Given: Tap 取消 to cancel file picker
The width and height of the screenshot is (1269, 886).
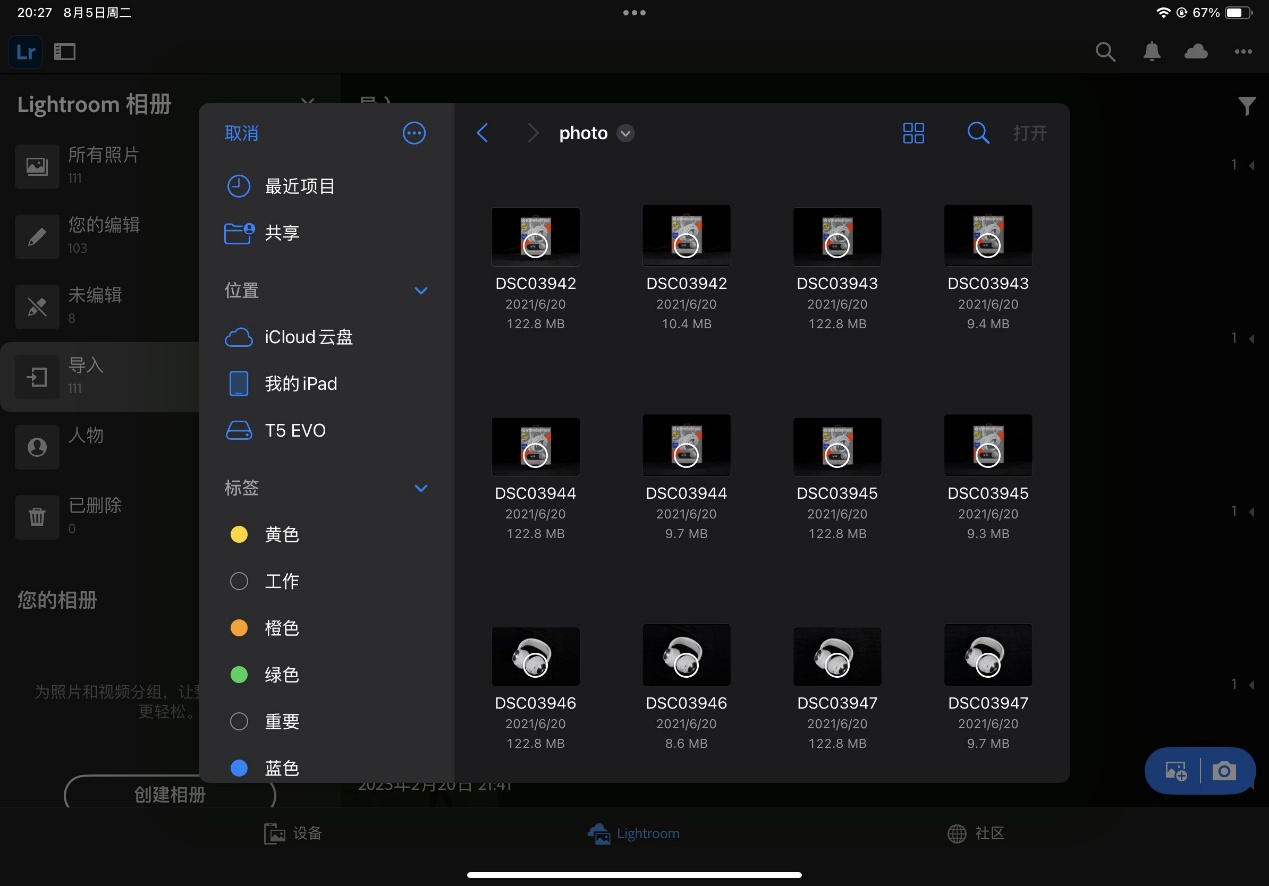Looking at the screenshot, I should click(242, 133).
